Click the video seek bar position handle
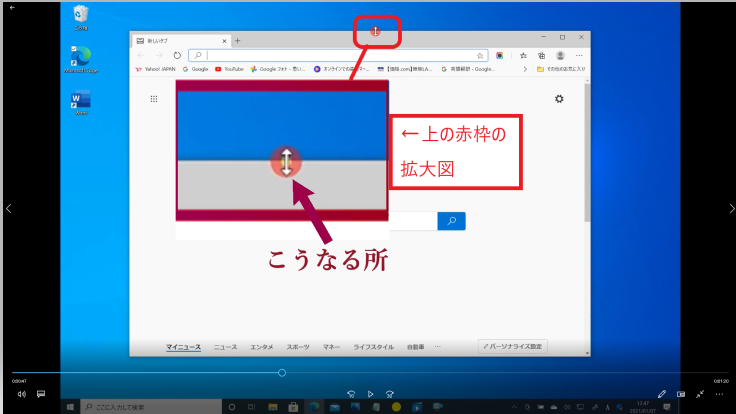 [282, 373]
